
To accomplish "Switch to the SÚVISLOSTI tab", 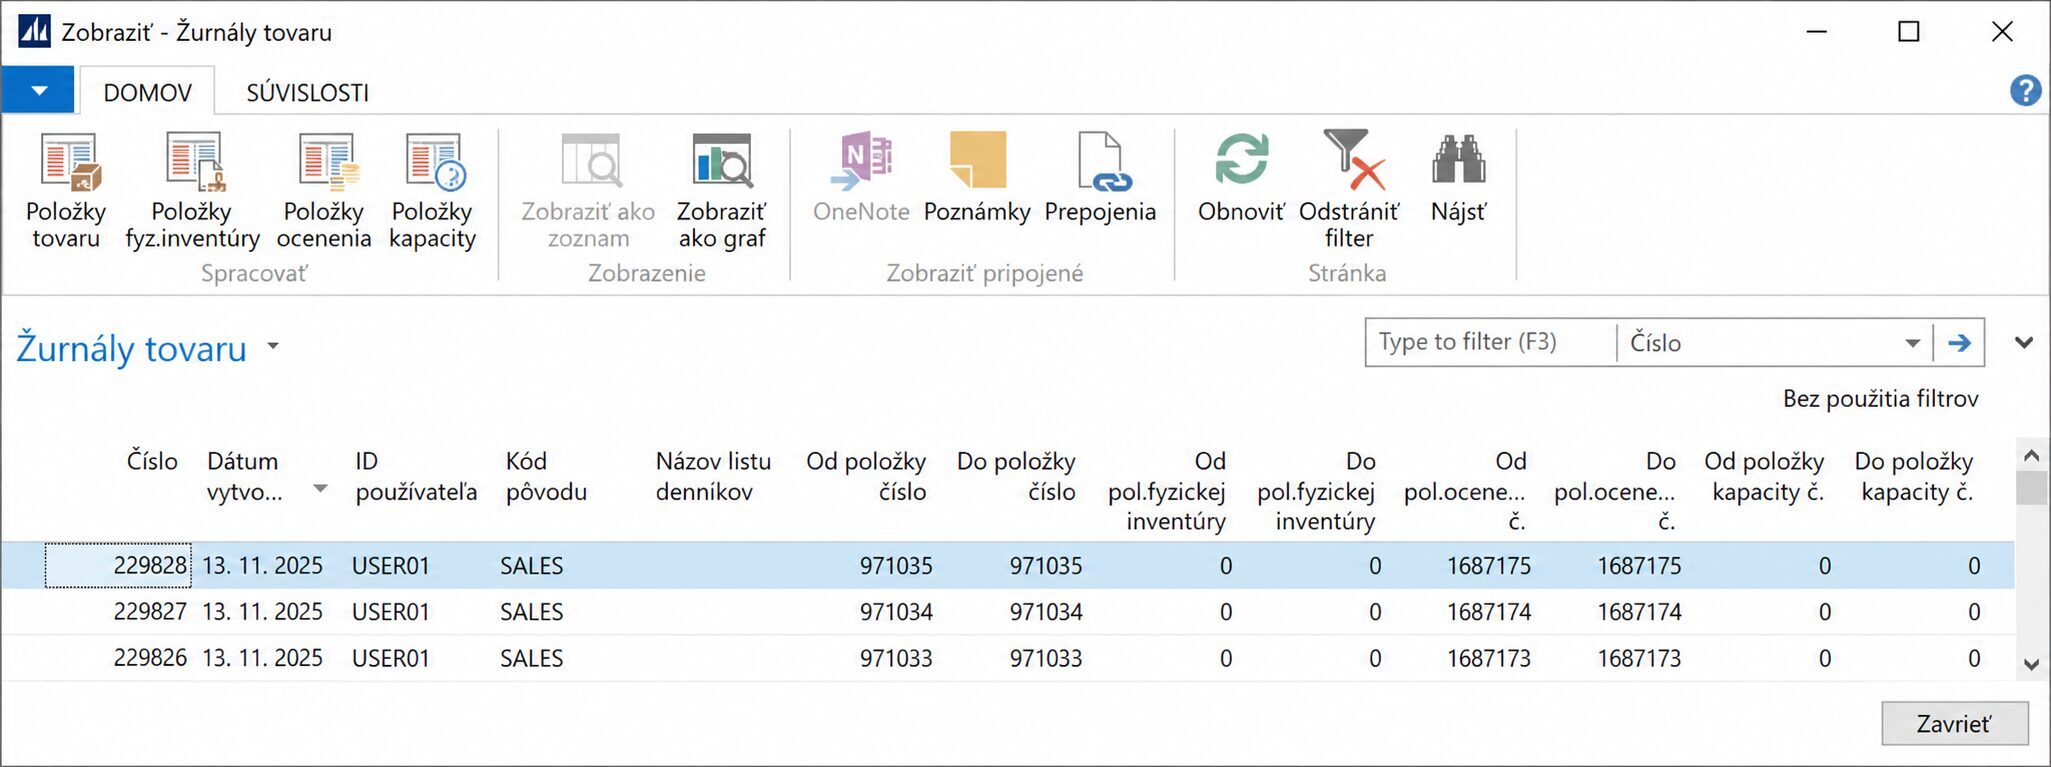I will [307, 92].
